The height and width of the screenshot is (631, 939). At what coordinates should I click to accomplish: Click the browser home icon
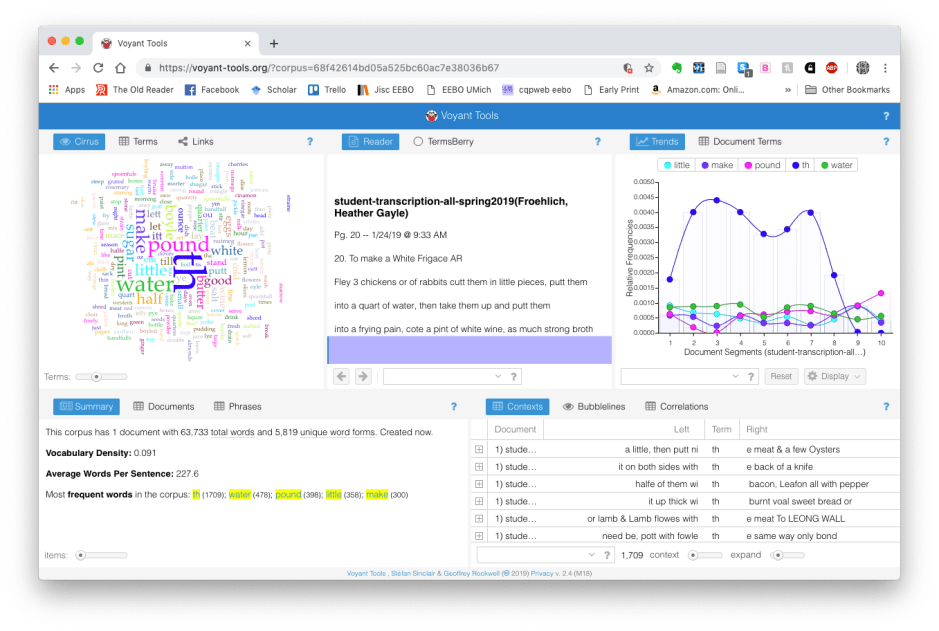click(x=120, y=68)
